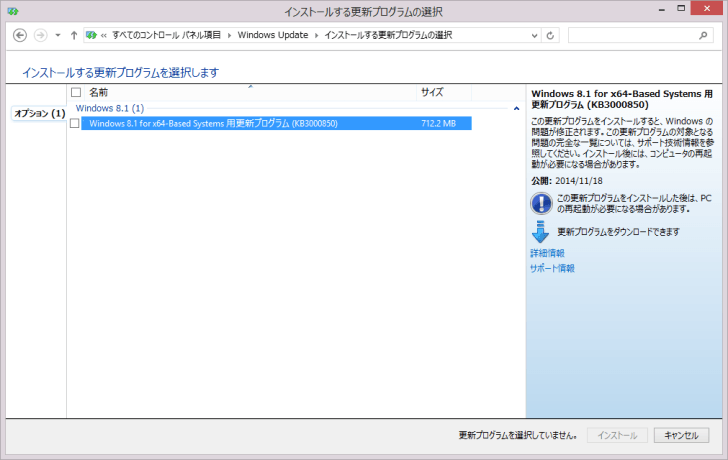
Task: Click the forward navigation arrow
Action: [40, 35]
